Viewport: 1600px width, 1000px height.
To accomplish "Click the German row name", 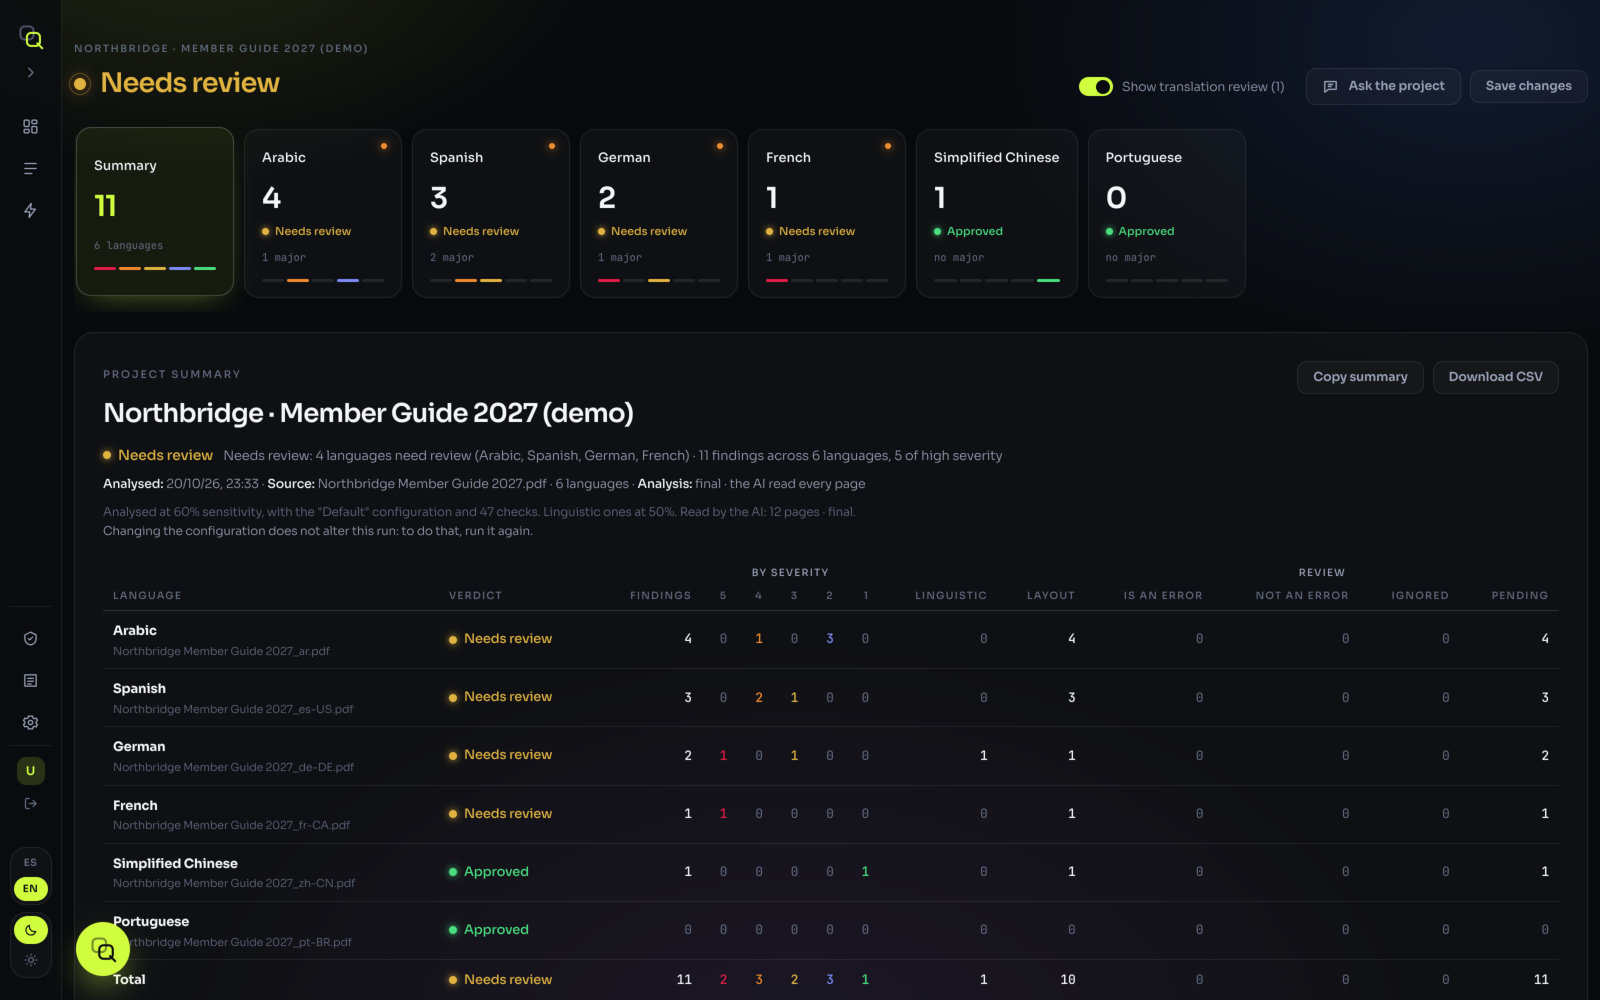I will pyautogui.click(x=139, y=747).
